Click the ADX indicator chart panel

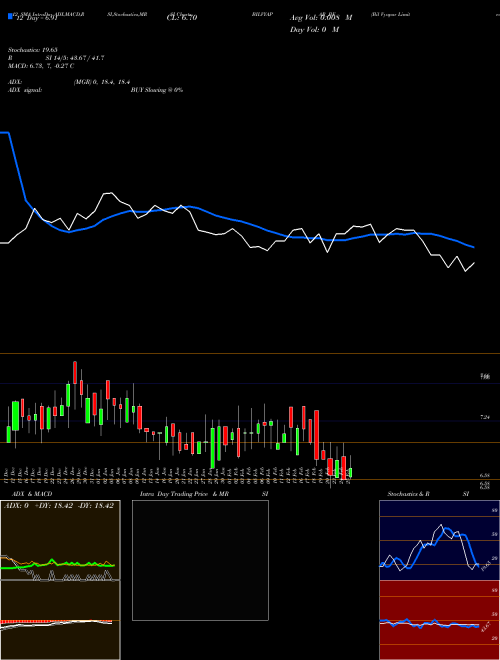pos(60,540)
